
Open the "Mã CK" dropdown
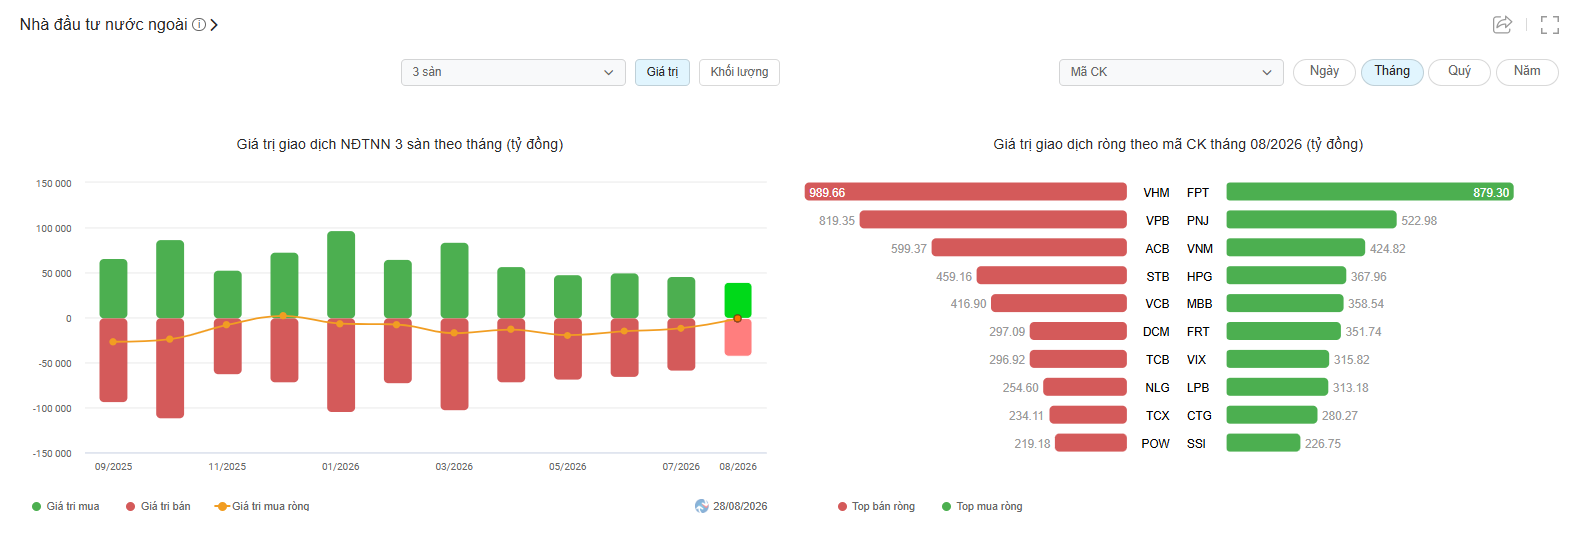1171,72
